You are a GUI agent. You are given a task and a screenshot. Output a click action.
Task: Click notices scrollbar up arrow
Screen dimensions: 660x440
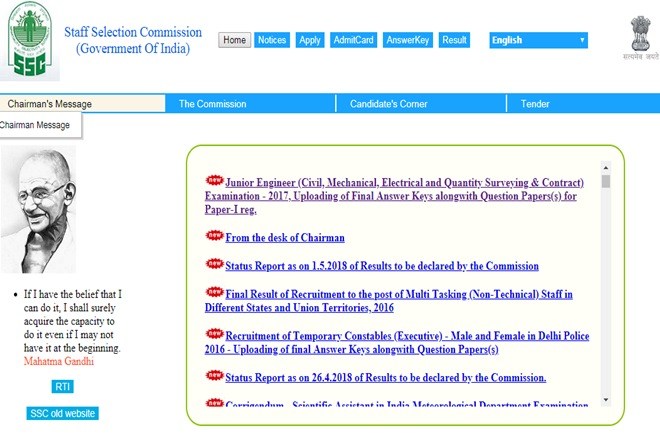coord(606,168)
